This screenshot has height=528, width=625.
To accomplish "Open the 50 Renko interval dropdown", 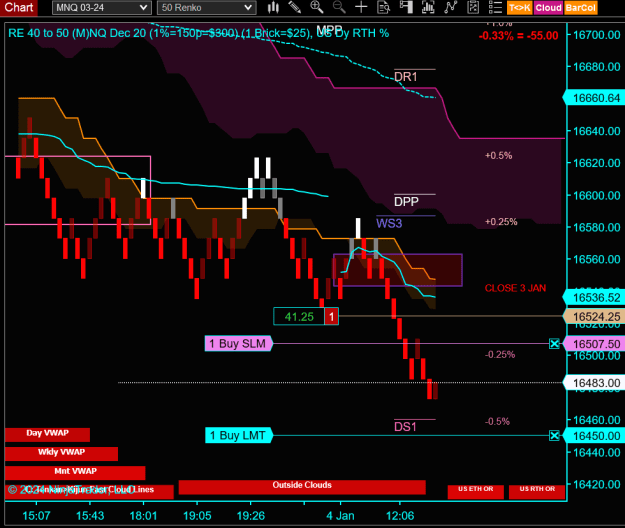I will [x=206, y=8].
